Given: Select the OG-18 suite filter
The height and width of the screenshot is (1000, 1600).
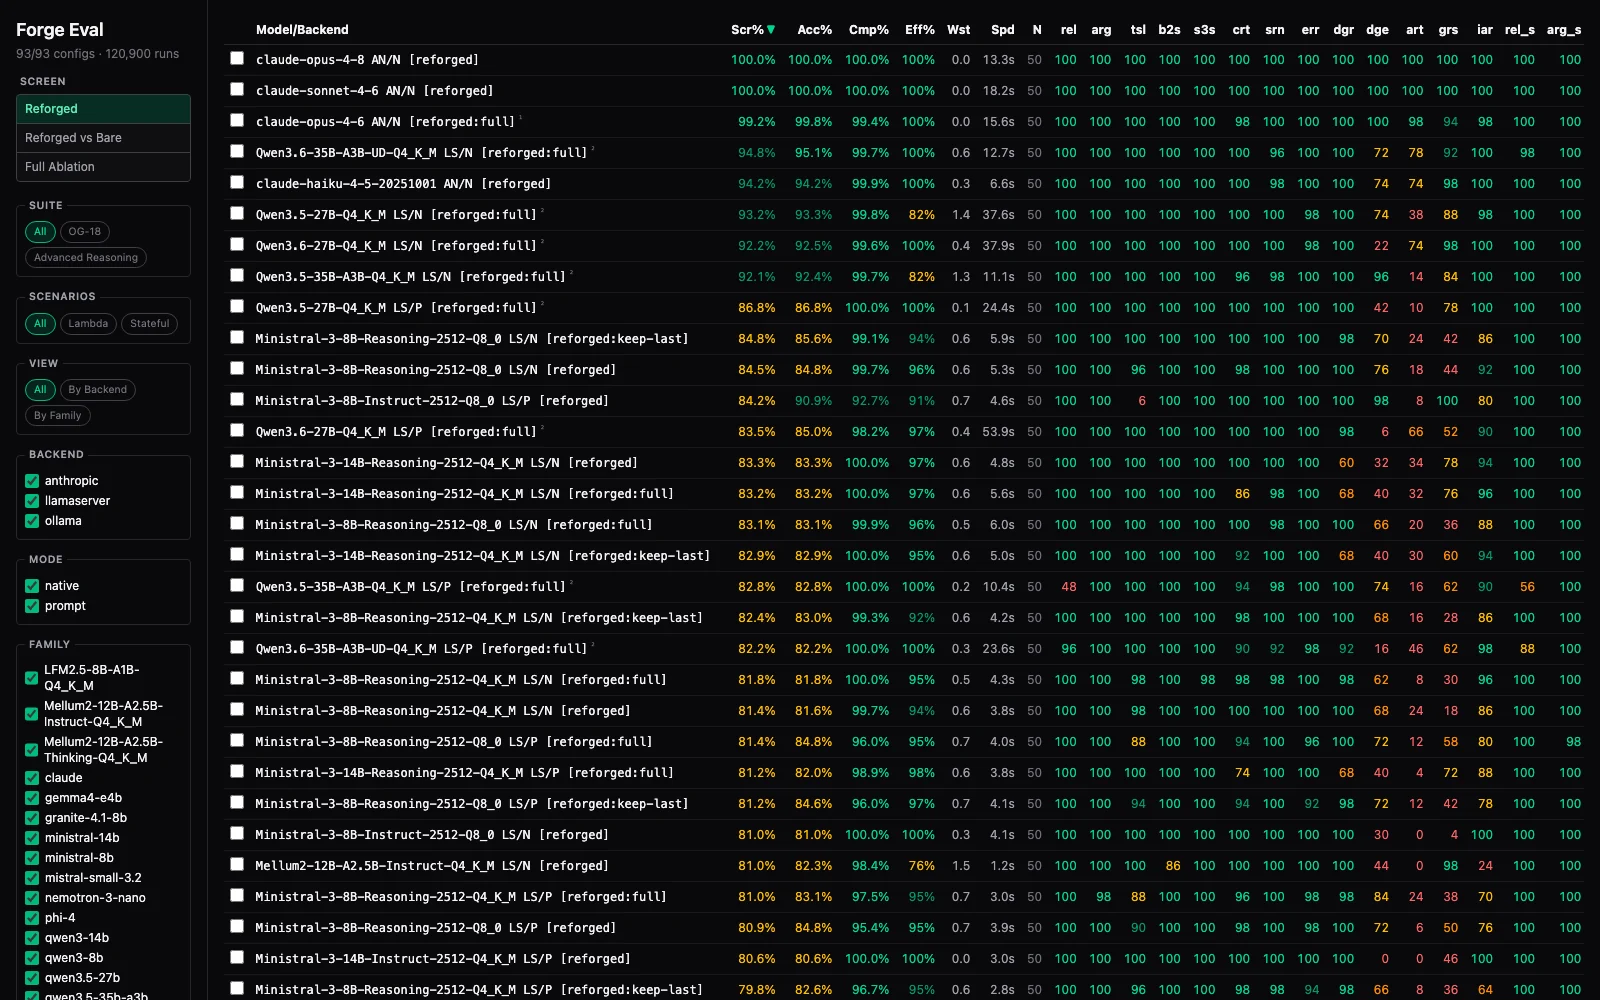Looking at the screenshot, I should click(x=85, y=231).
